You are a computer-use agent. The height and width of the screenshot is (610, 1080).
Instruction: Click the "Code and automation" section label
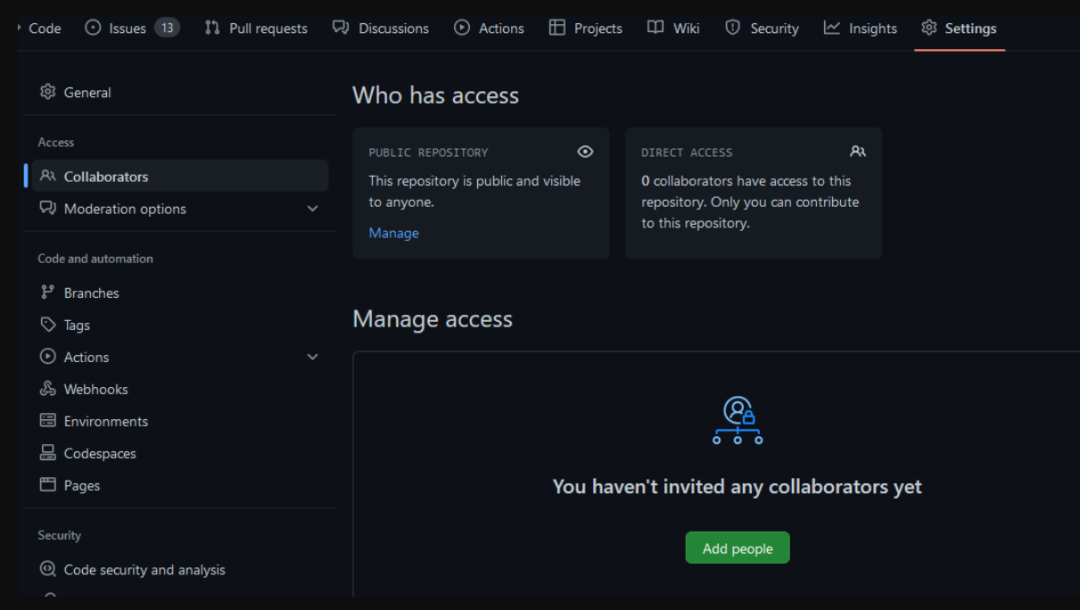(x=95, y=259)
